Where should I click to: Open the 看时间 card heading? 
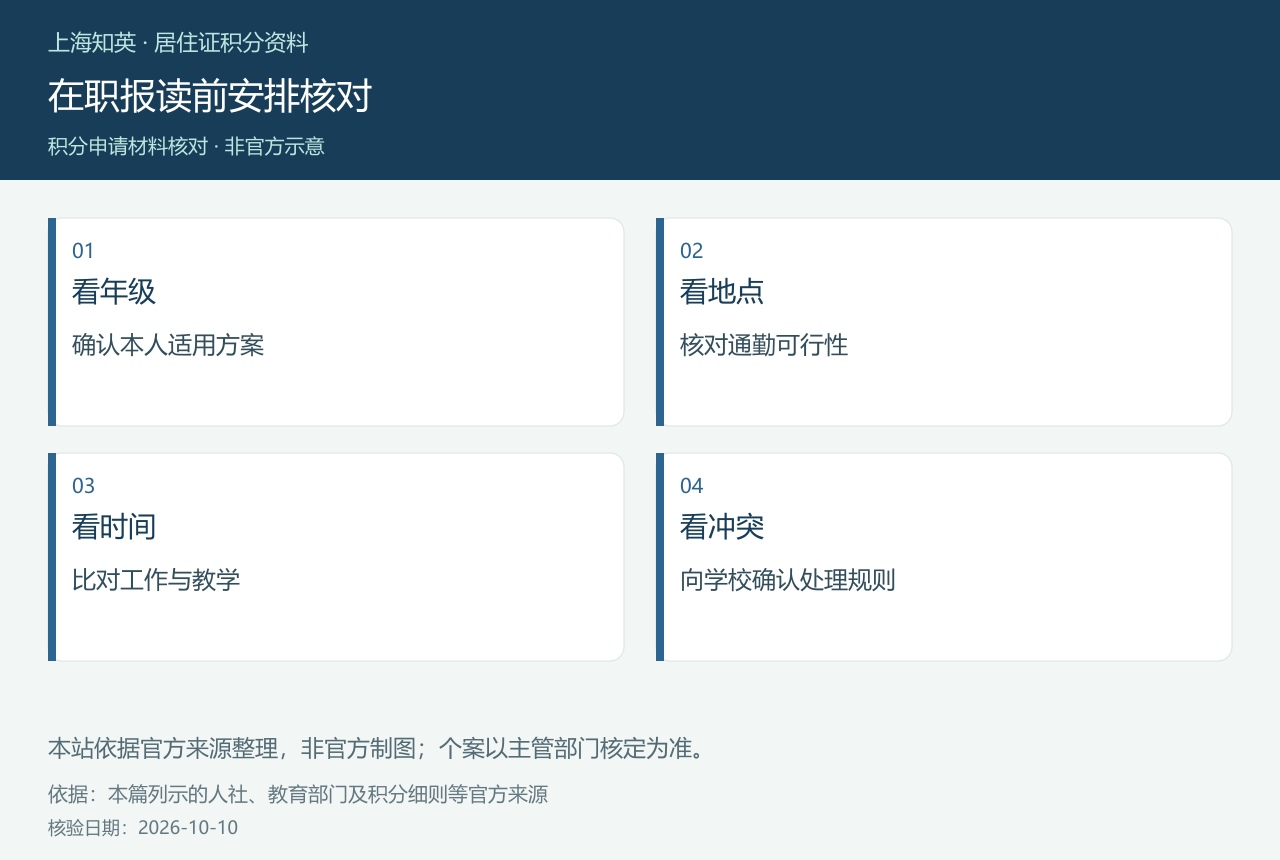tap(114, 527)
